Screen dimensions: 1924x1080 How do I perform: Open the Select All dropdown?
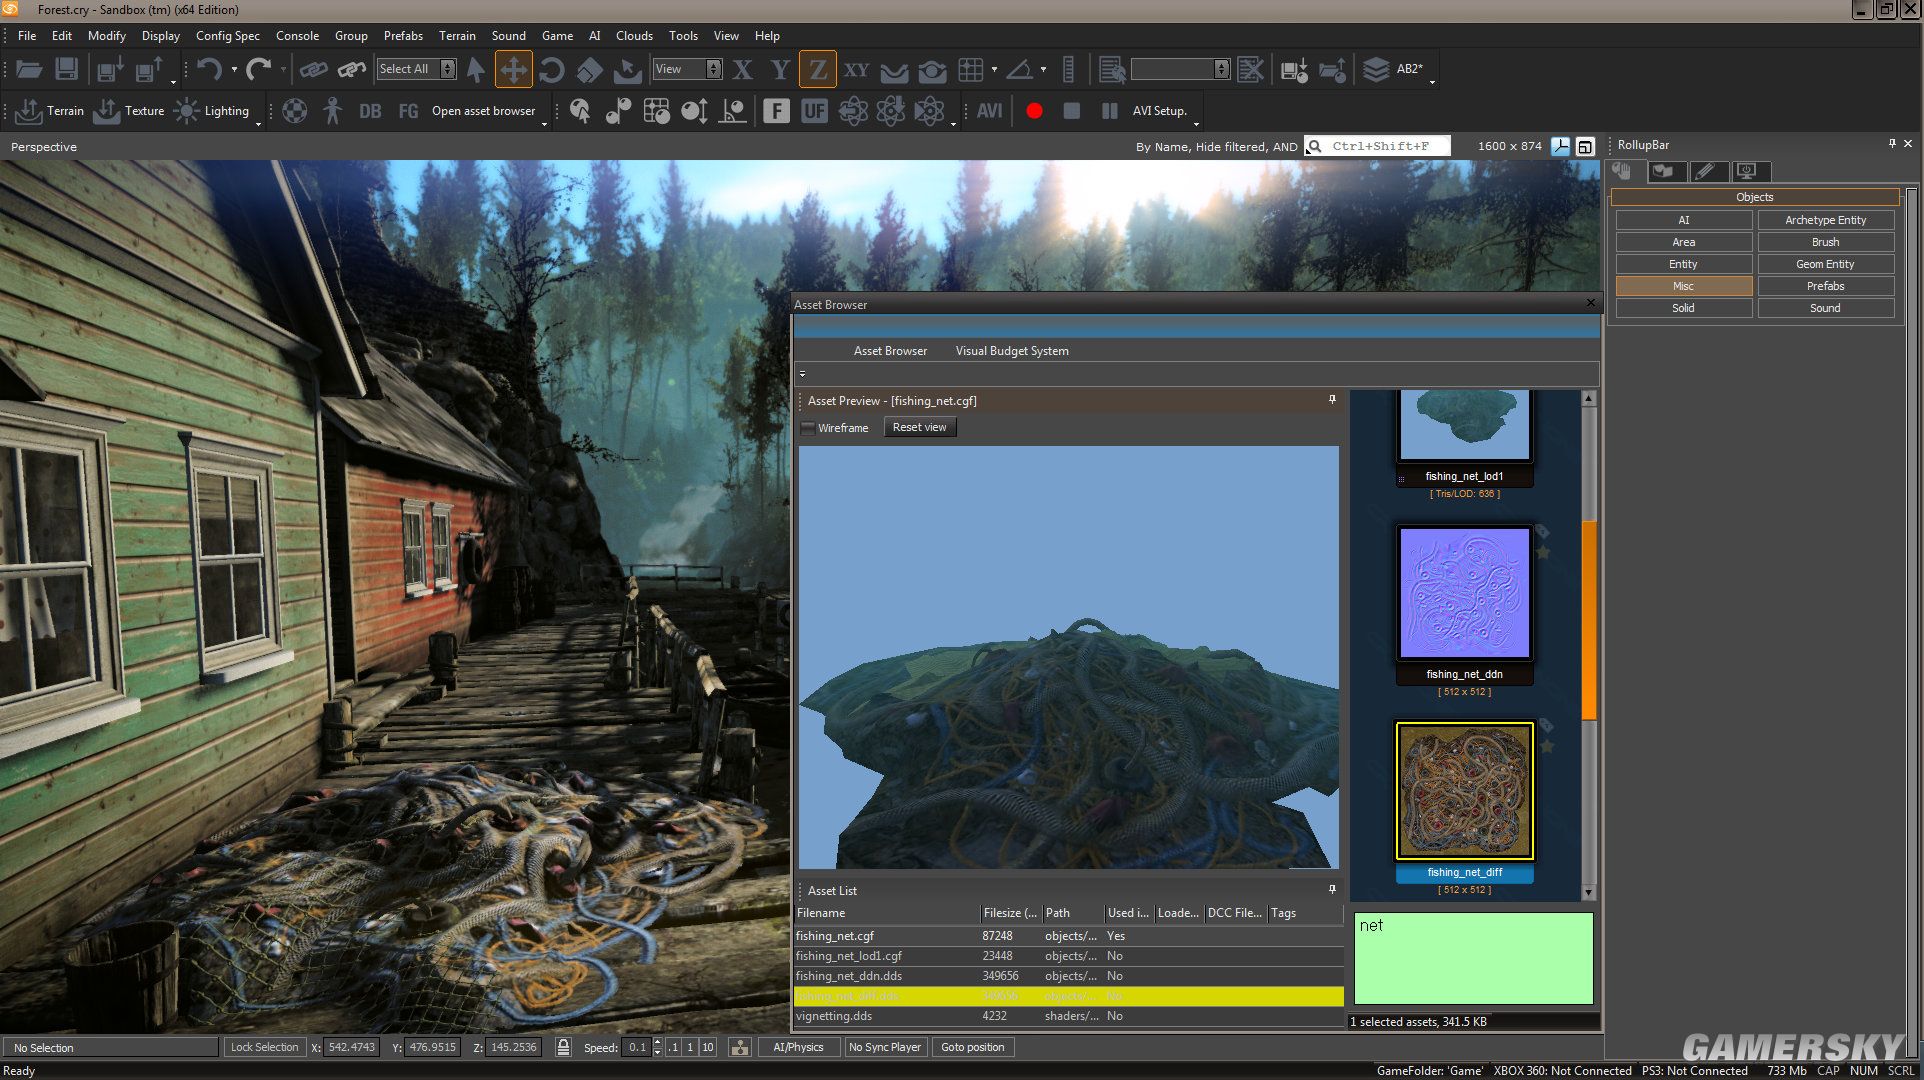pos(417,69)
